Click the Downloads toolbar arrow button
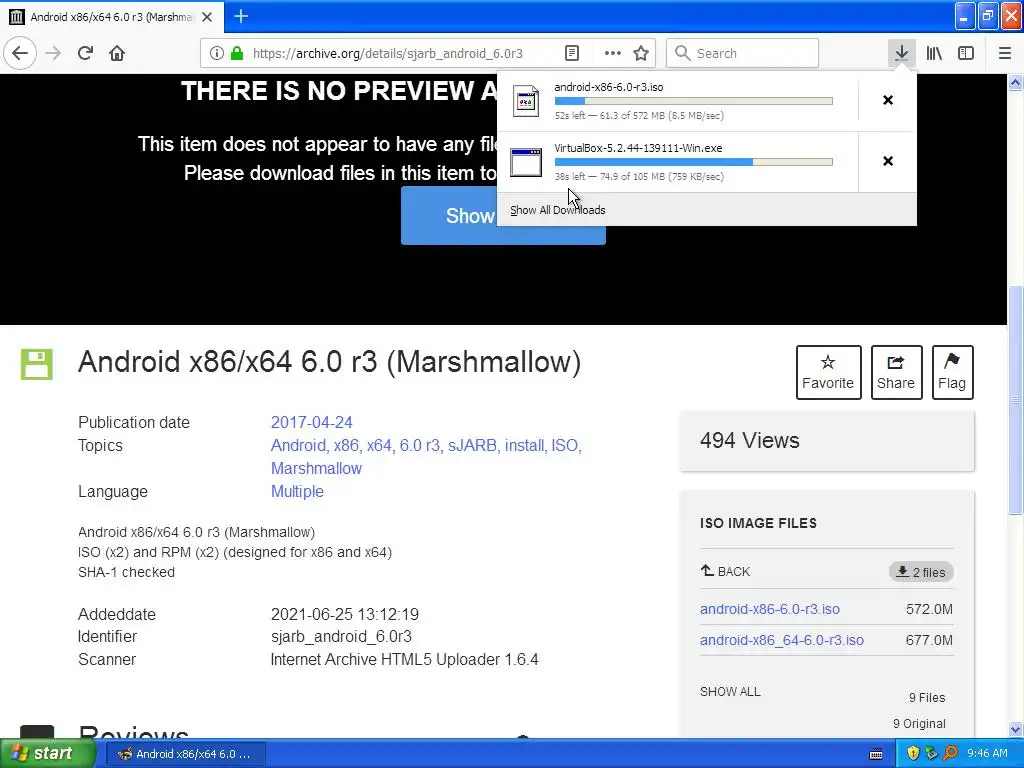 tap(901, 53)
